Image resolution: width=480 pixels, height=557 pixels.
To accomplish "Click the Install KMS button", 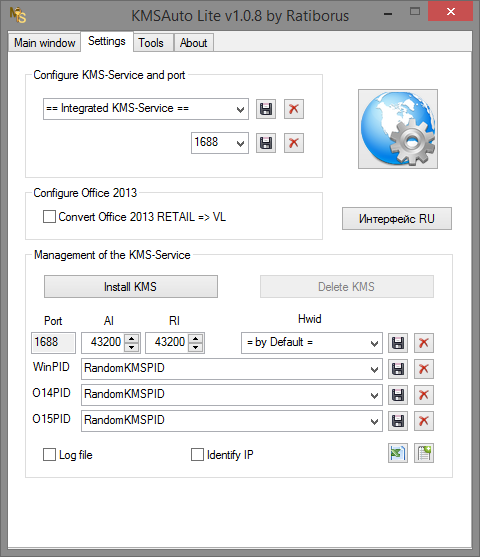I will (x=131, y=286).
